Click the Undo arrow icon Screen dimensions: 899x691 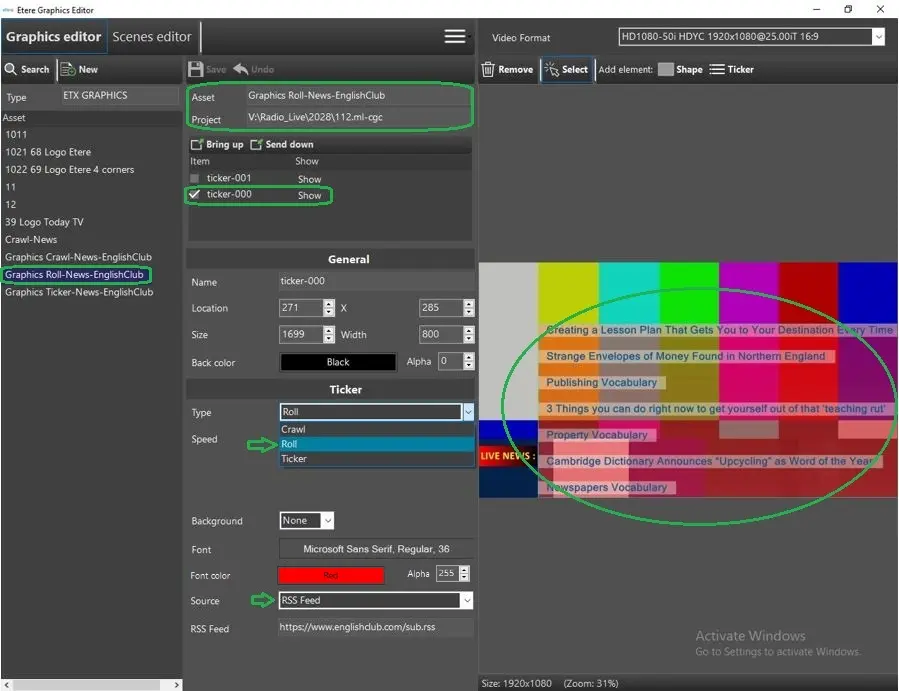click(x=241, y=69)
